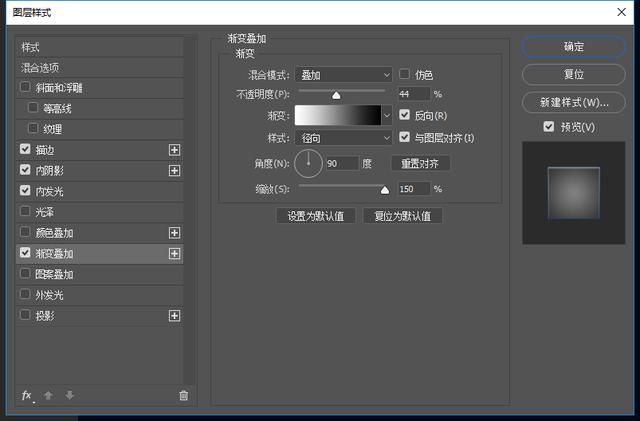Open the 混合模式 dropdown showing 叠加
640x421 pixels.
click(x=344, y=75)
